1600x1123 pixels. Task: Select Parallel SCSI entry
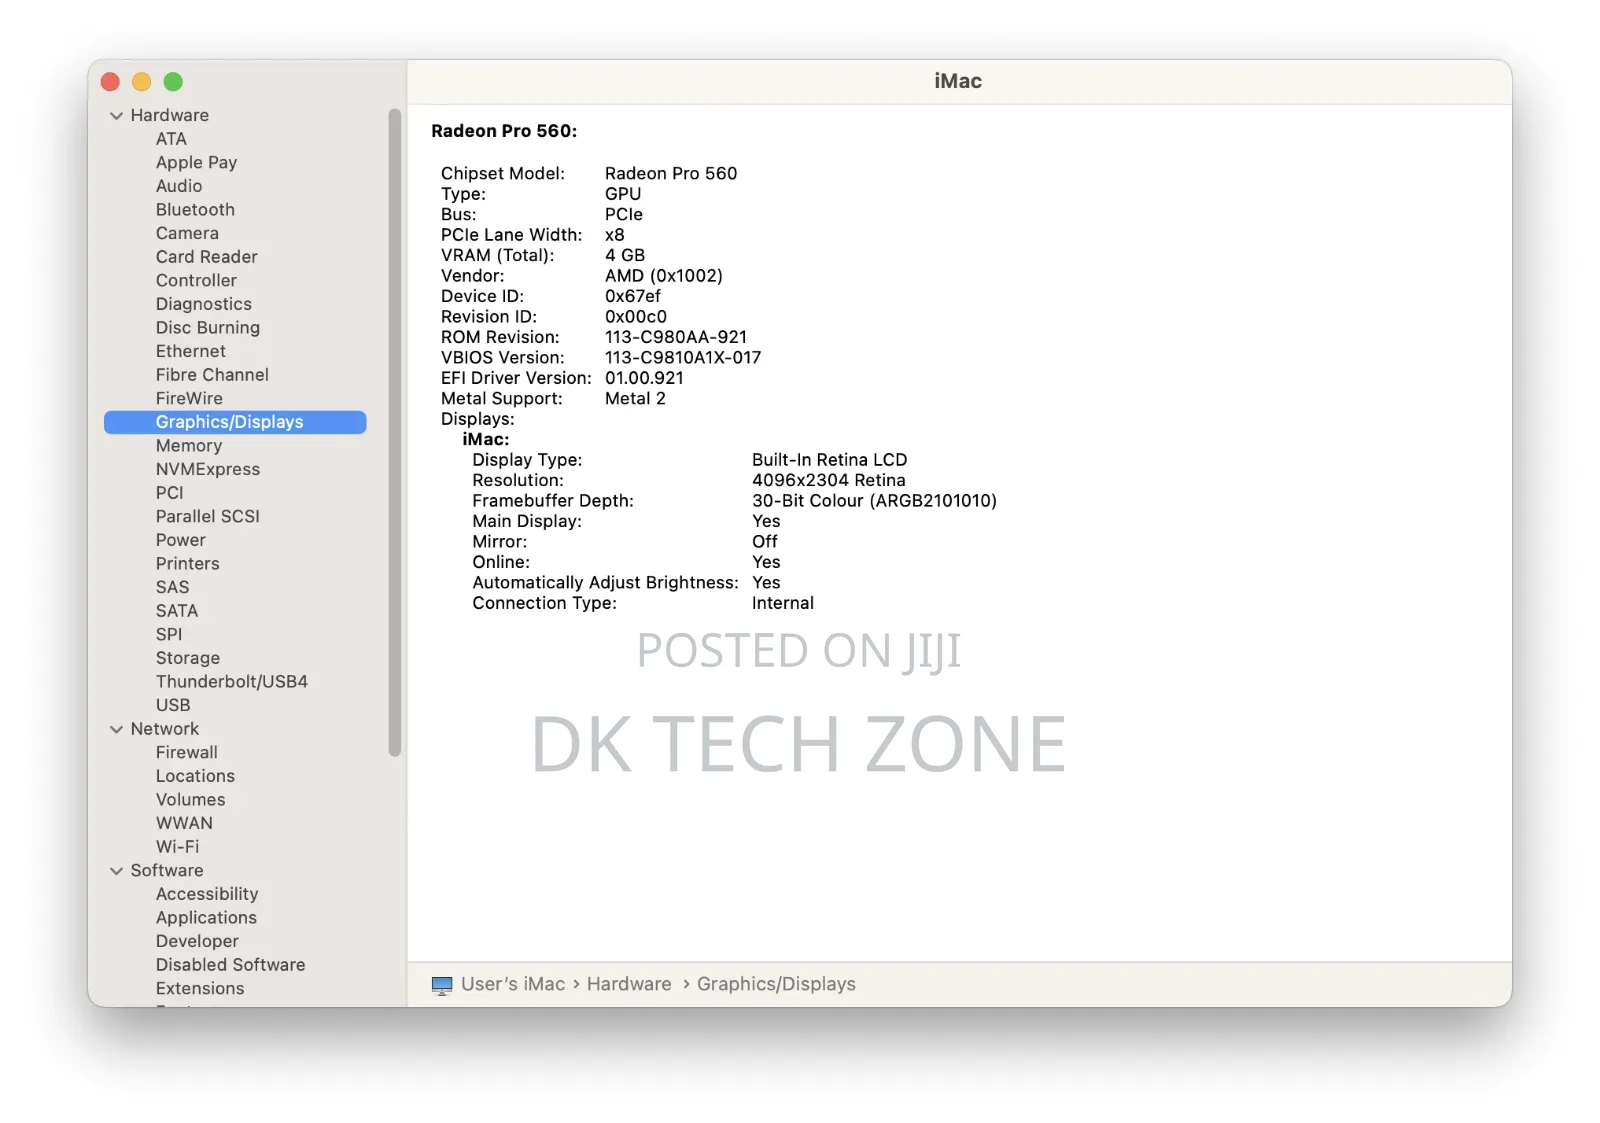click(x=207, y=517)
